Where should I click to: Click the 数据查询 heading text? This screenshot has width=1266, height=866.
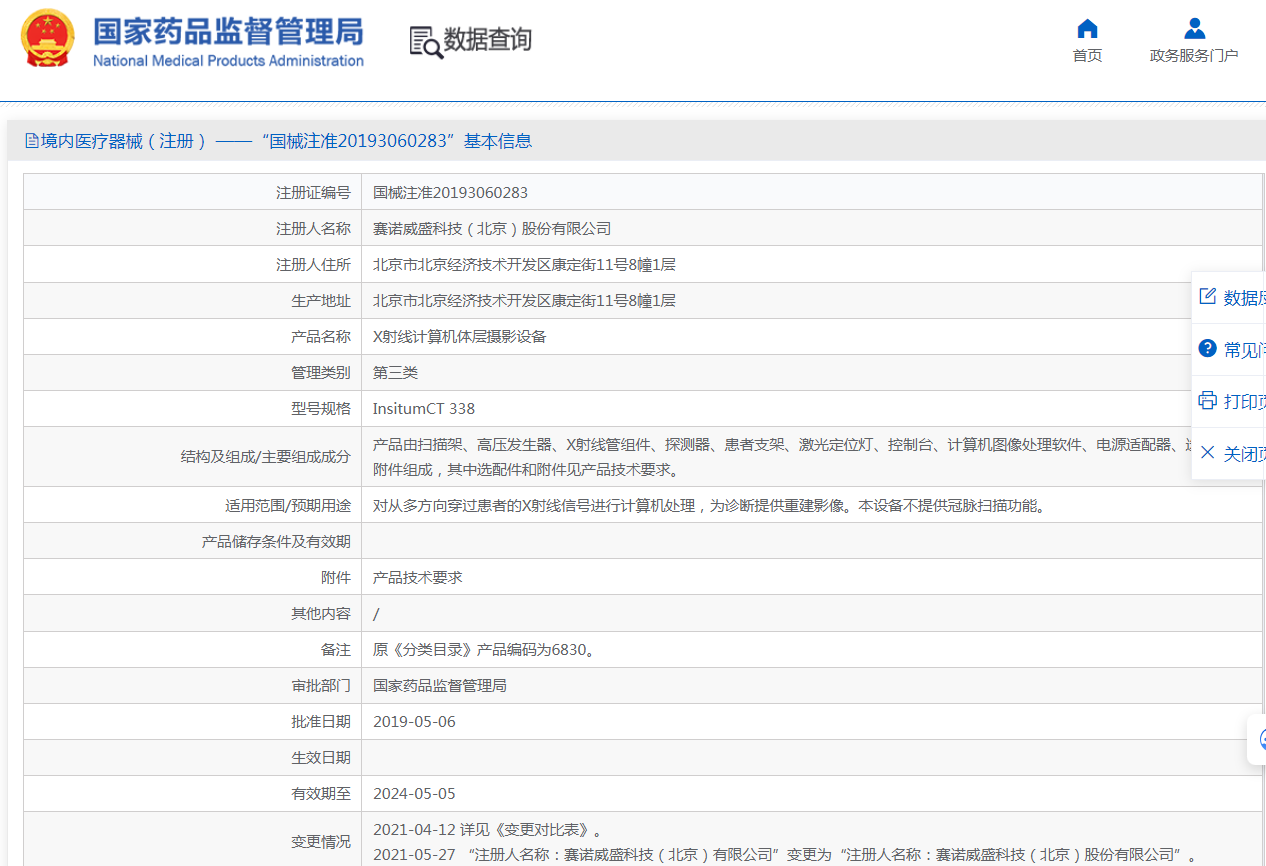pos(488,40)
